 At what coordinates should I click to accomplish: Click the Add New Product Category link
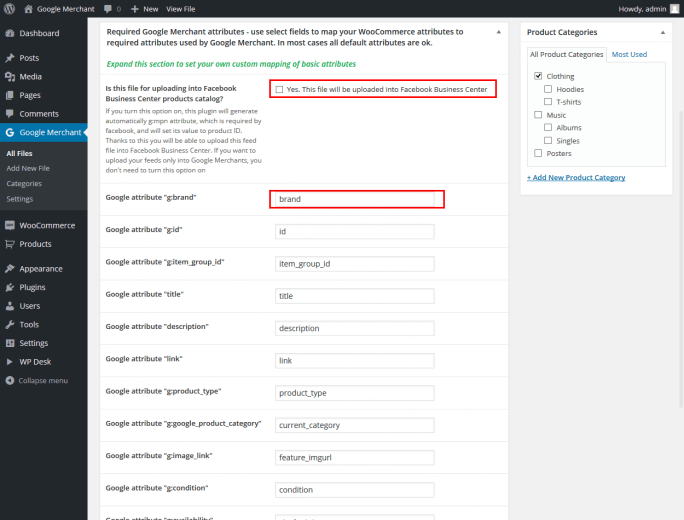576,178
